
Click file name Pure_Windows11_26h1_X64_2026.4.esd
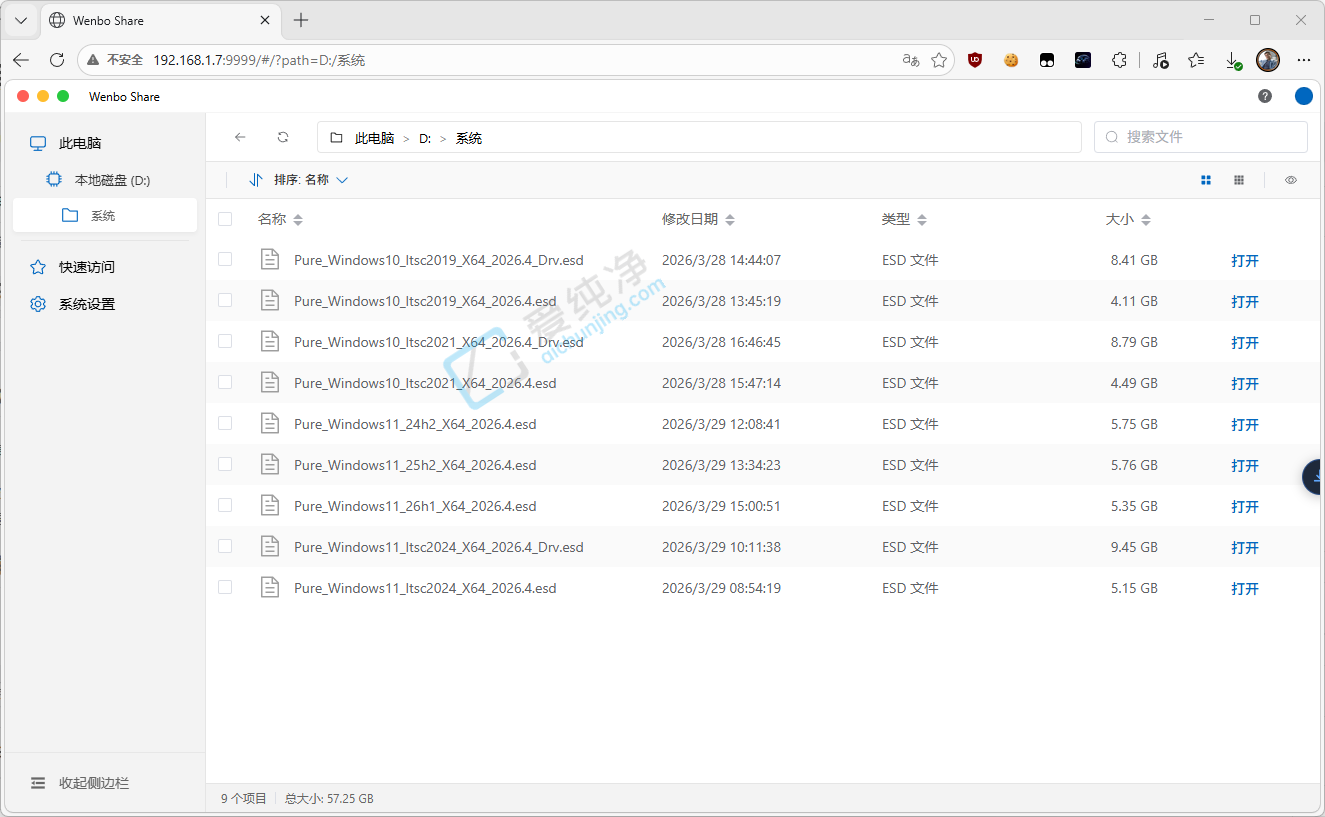(x=415, y=506)
